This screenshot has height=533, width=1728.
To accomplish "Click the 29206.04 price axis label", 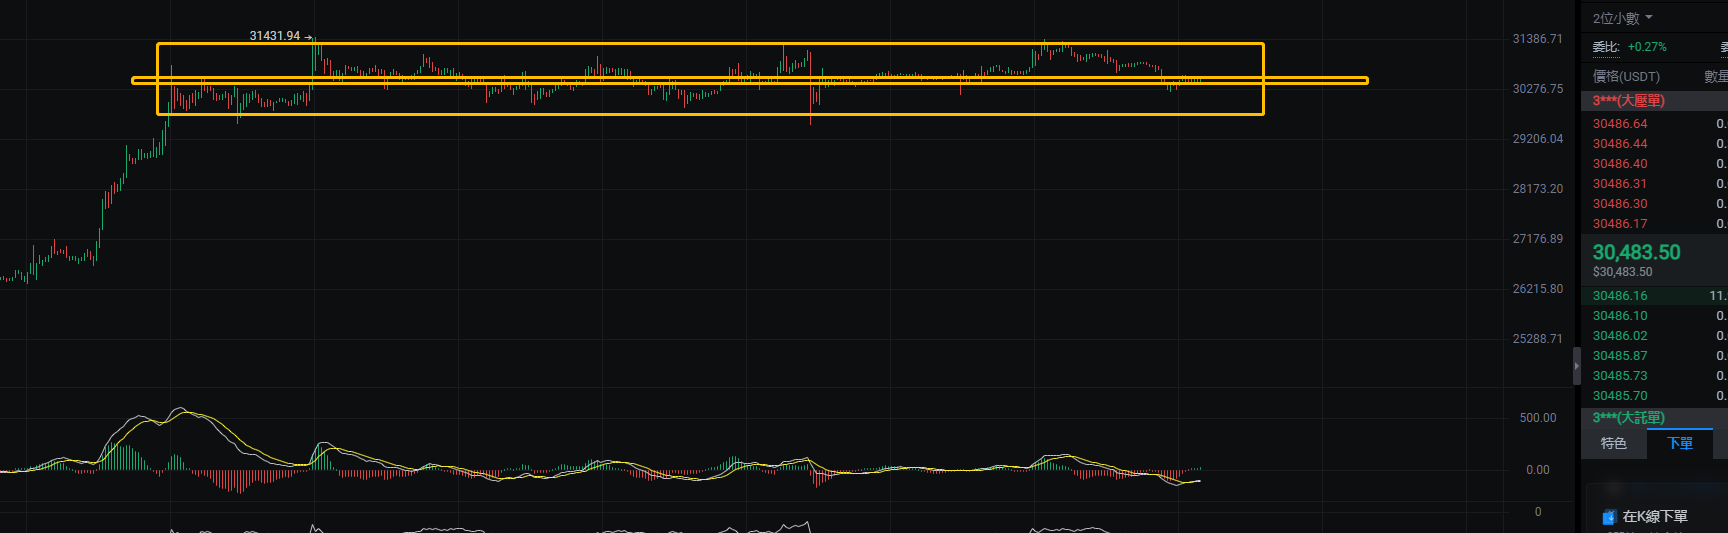I will click(1537, 139).
